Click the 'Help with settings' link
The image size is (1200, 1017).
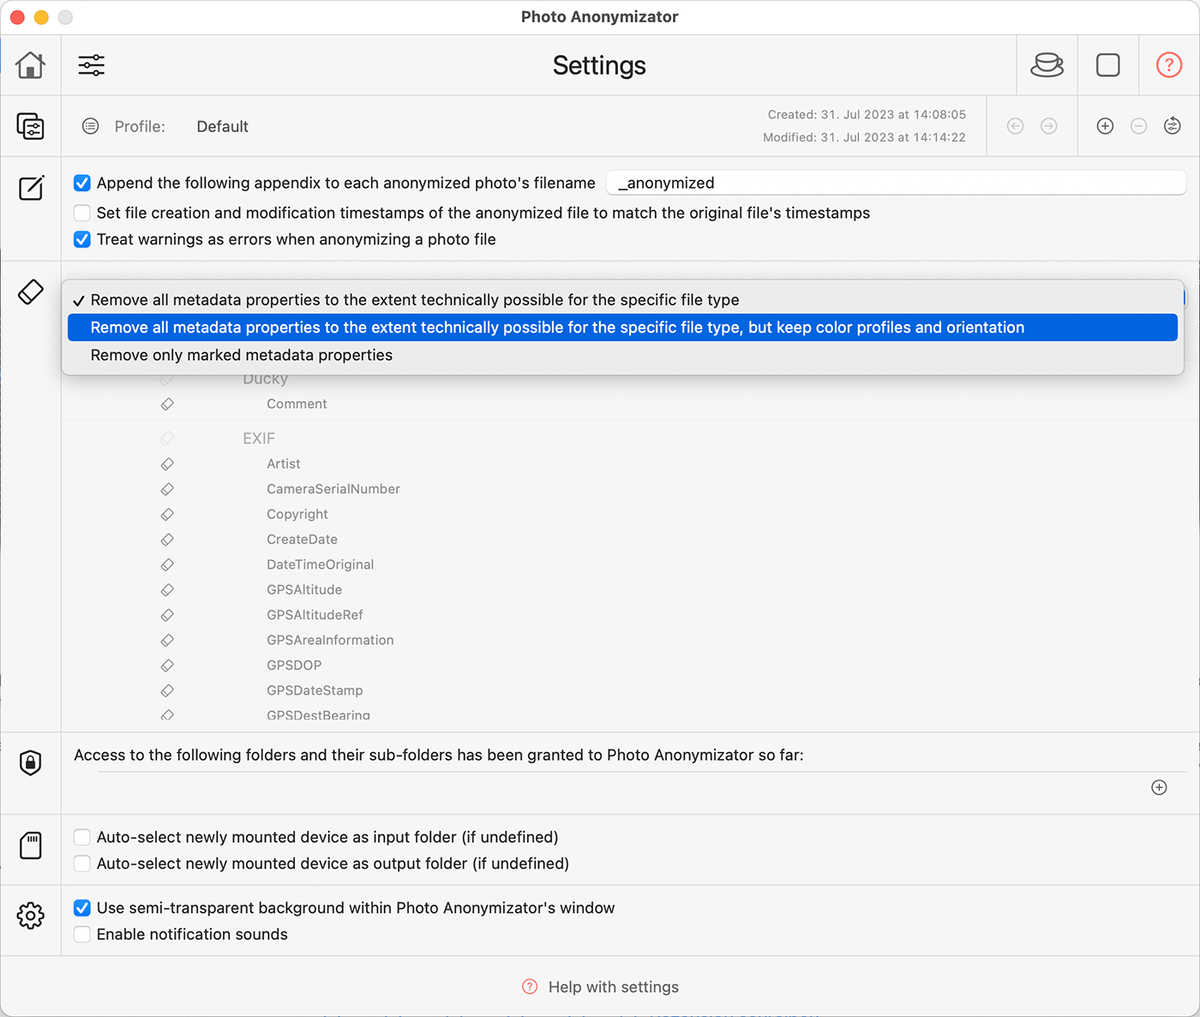(612, 986)
